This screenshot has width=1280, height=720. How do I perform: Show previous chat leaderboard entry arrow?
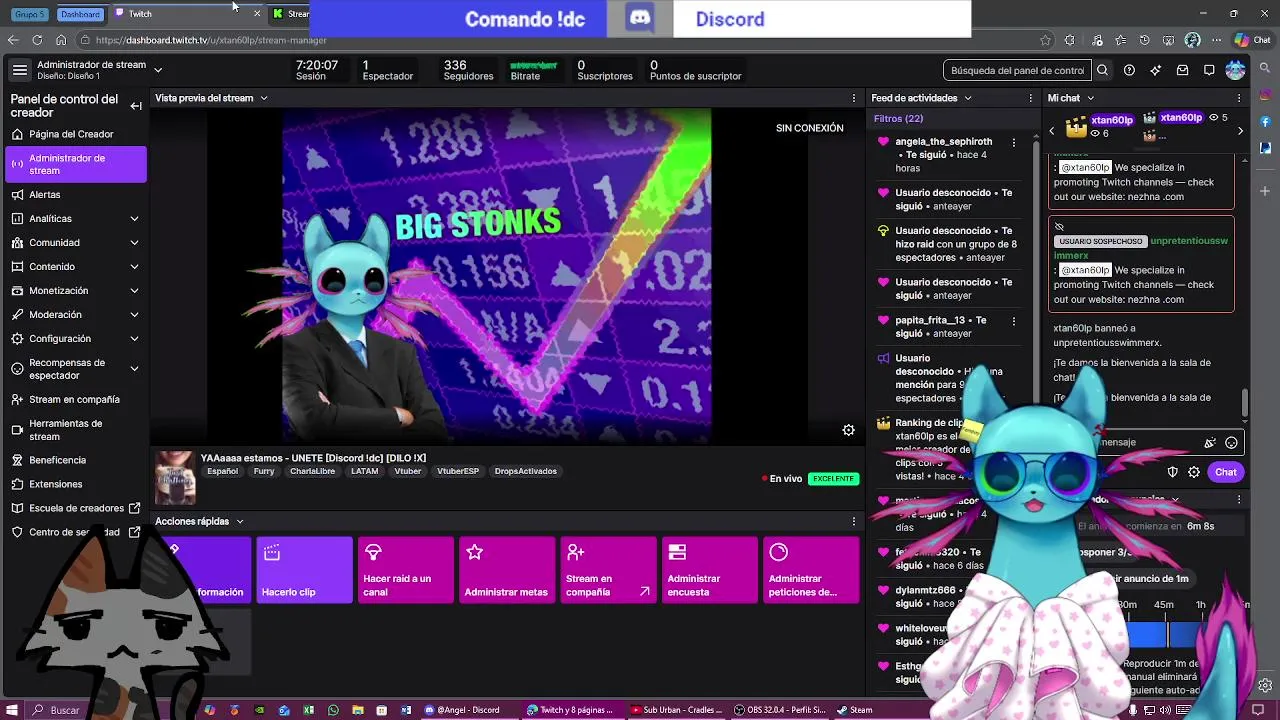(x=1051, y=131)
